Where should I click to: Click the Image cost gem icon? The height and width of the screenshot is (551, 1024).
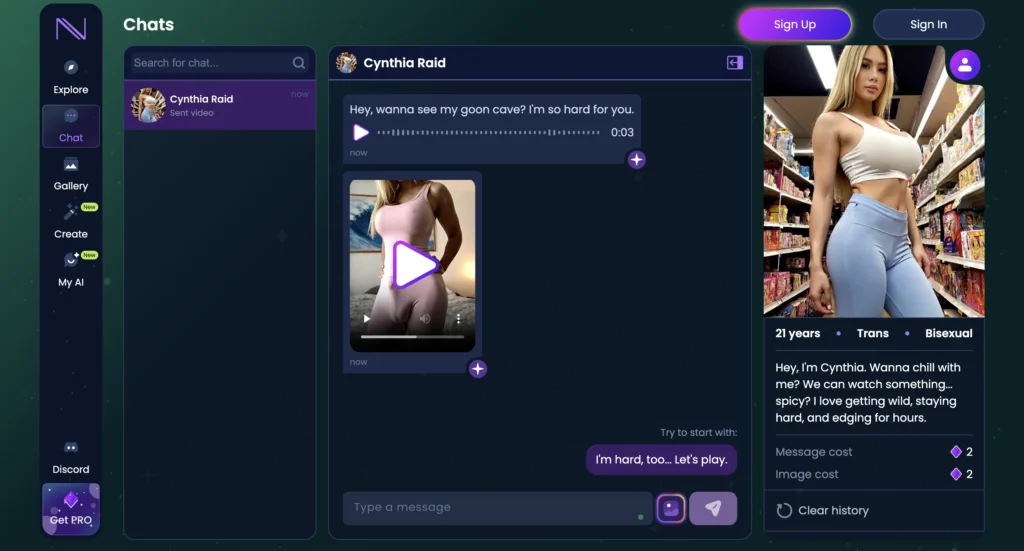(x=955, y=474)
